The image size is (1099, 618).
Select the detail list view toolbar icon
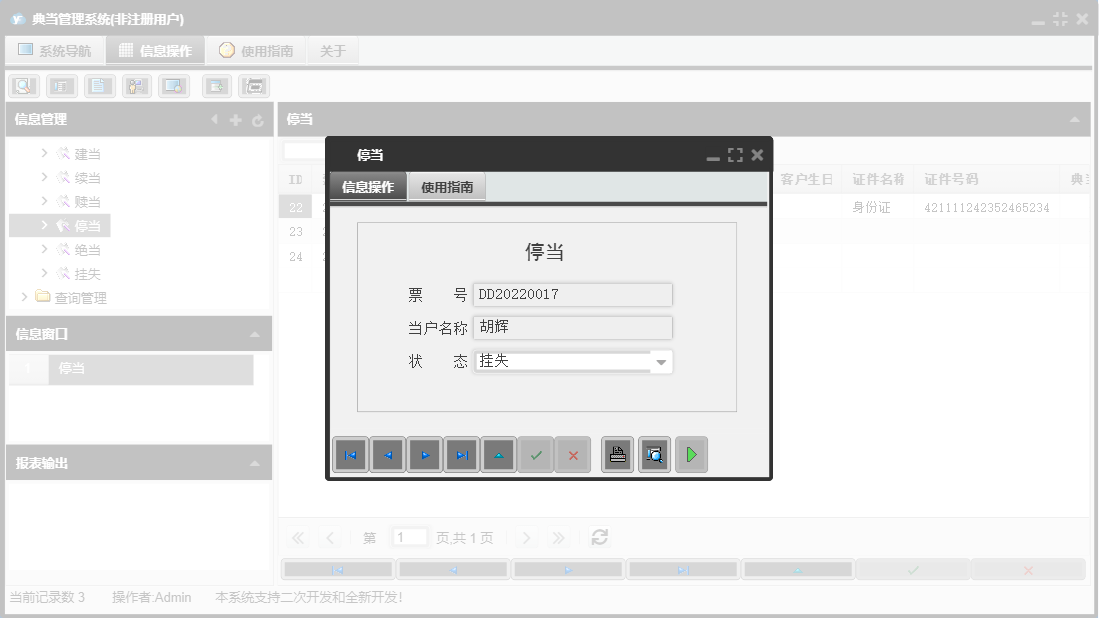[62, 86]
